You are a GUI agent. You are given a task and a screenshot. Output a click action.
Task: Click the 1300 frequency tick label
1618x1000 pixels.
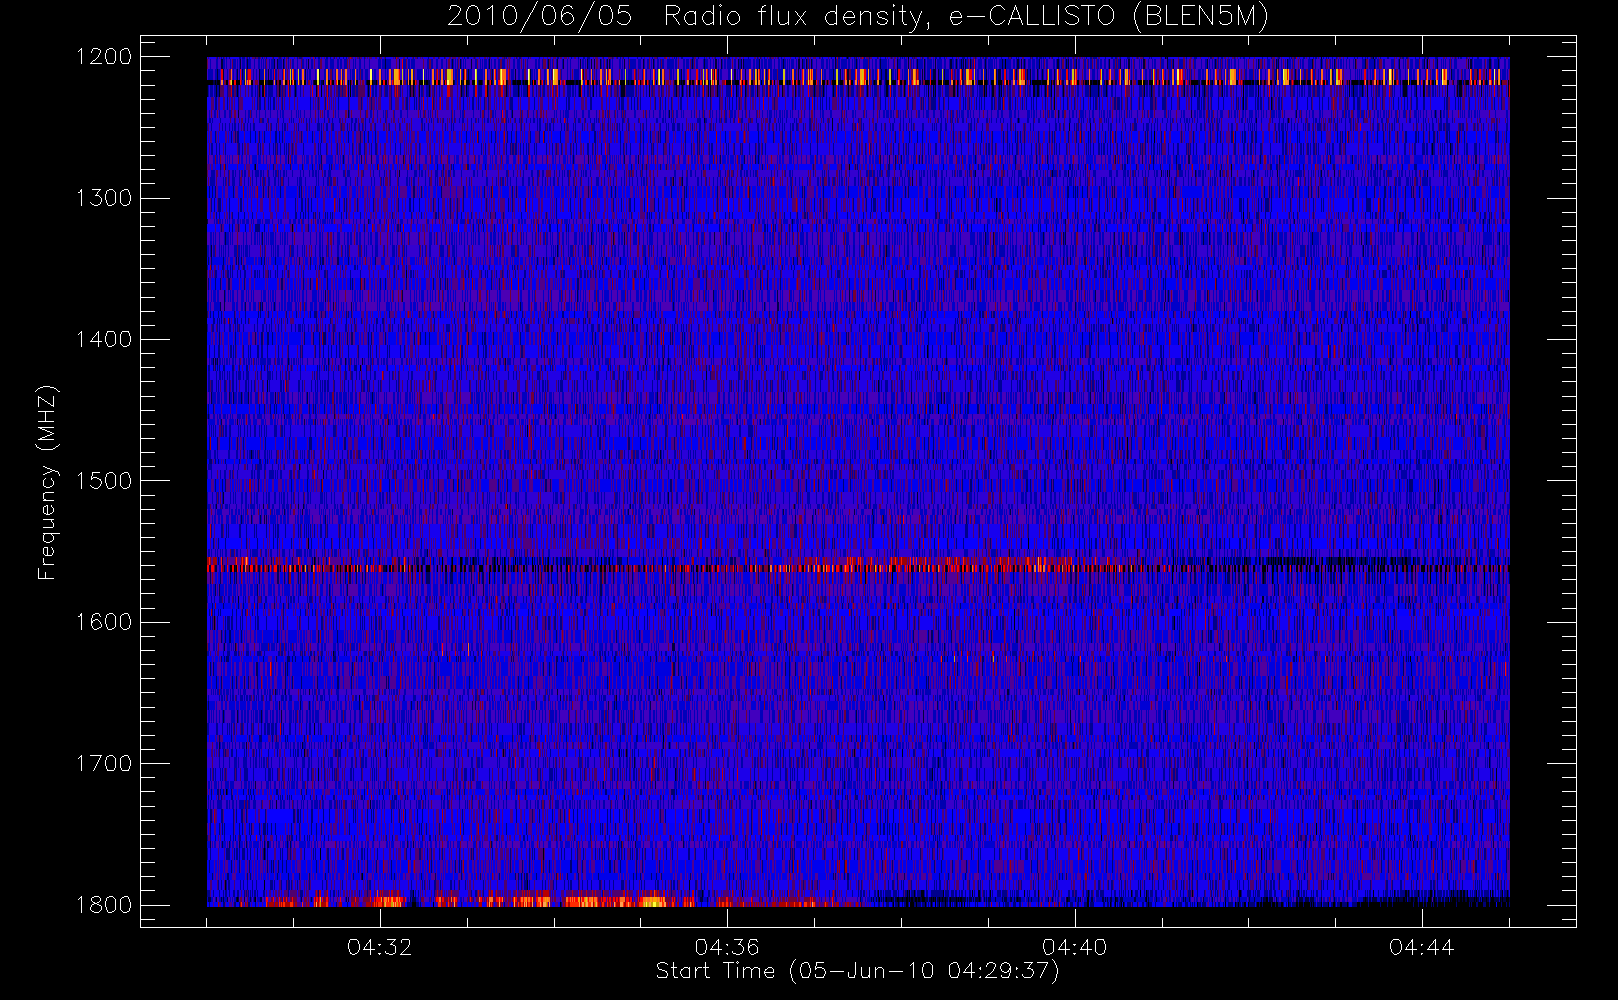(105, 198)
